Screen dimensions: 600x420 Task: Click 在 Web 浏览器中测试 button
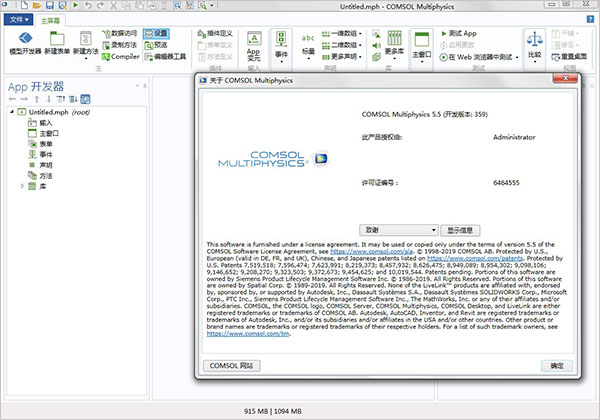477,57
